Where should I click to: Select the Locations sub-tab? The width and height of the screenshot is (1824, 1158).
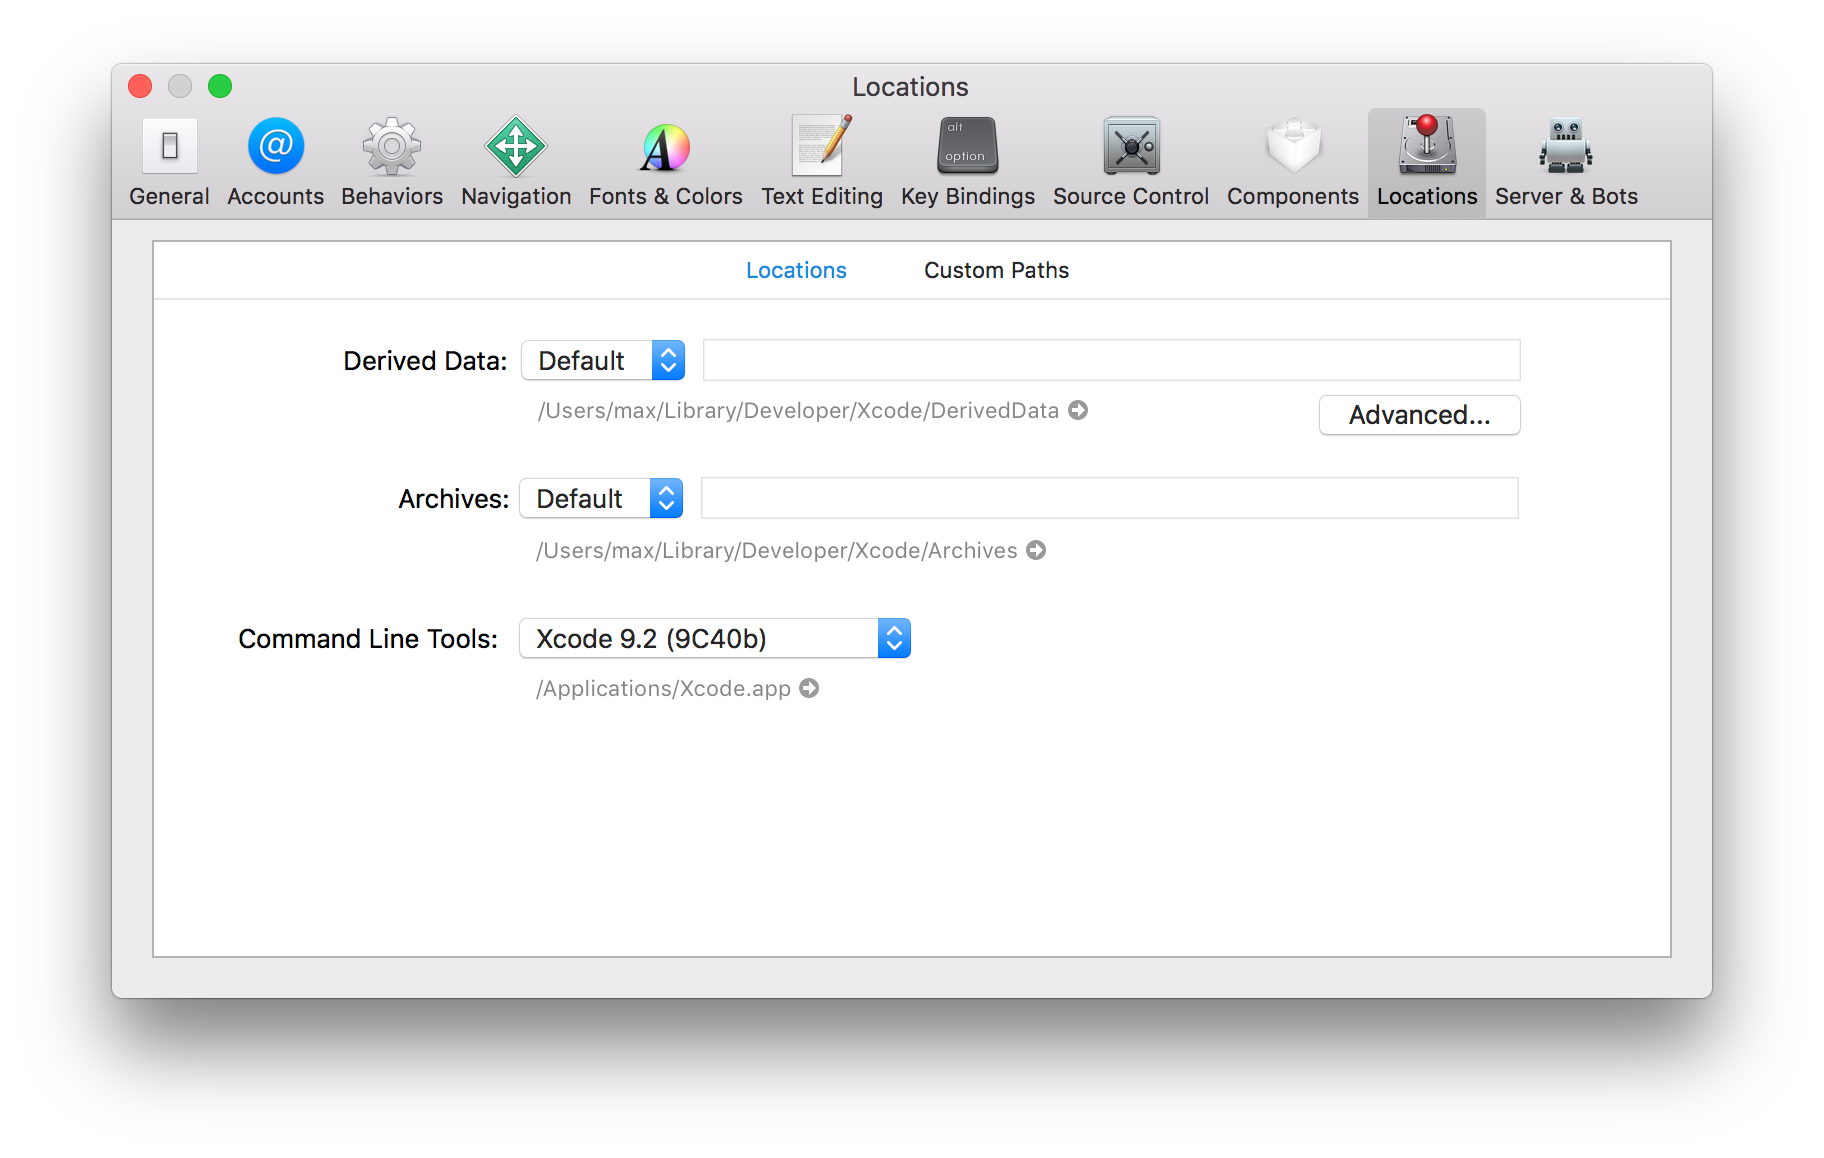tap(796, 270)
